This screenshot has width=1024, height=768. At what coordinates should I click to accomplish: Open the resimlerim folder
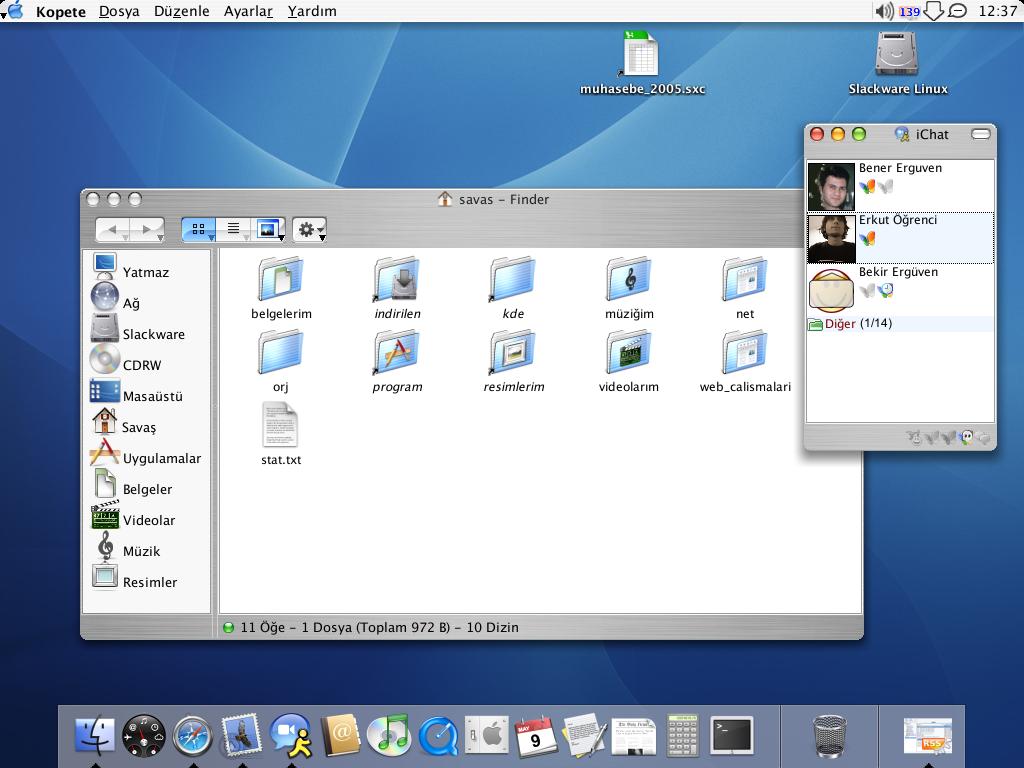coord(513,360)
